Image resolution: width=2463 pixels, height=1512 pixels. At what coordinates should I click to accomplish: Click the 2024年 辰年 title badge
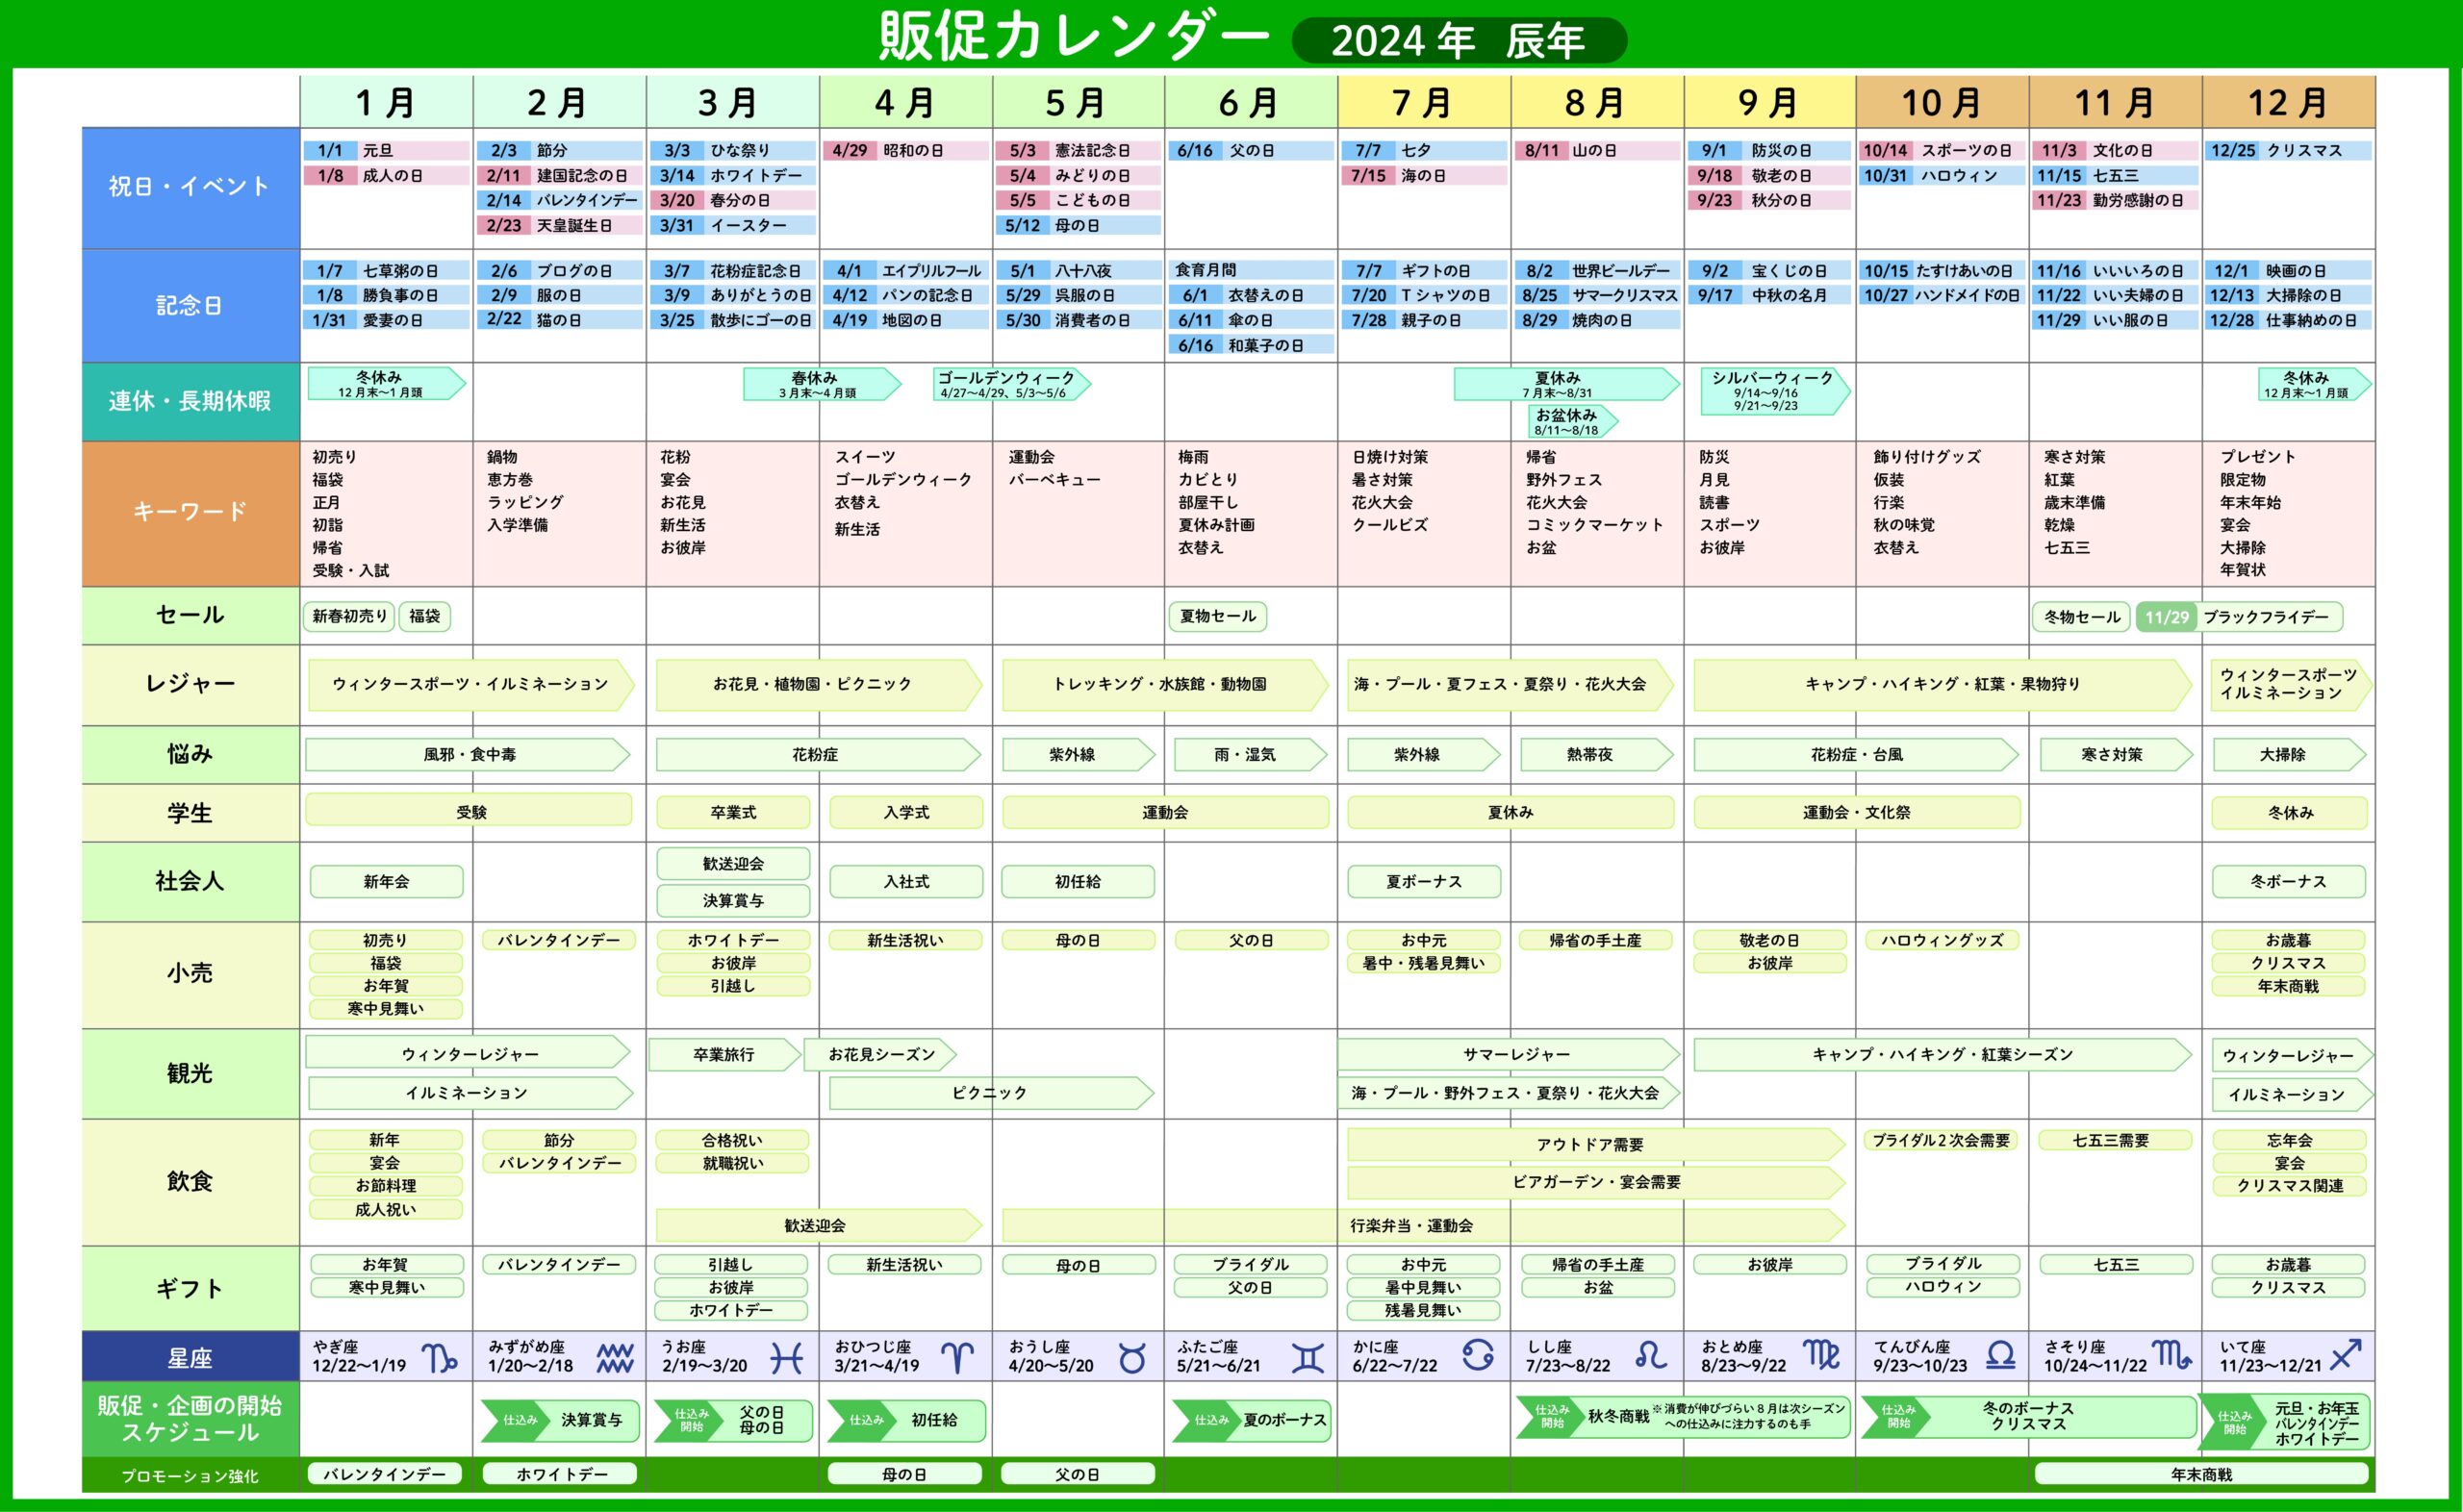coord(1459,41)
